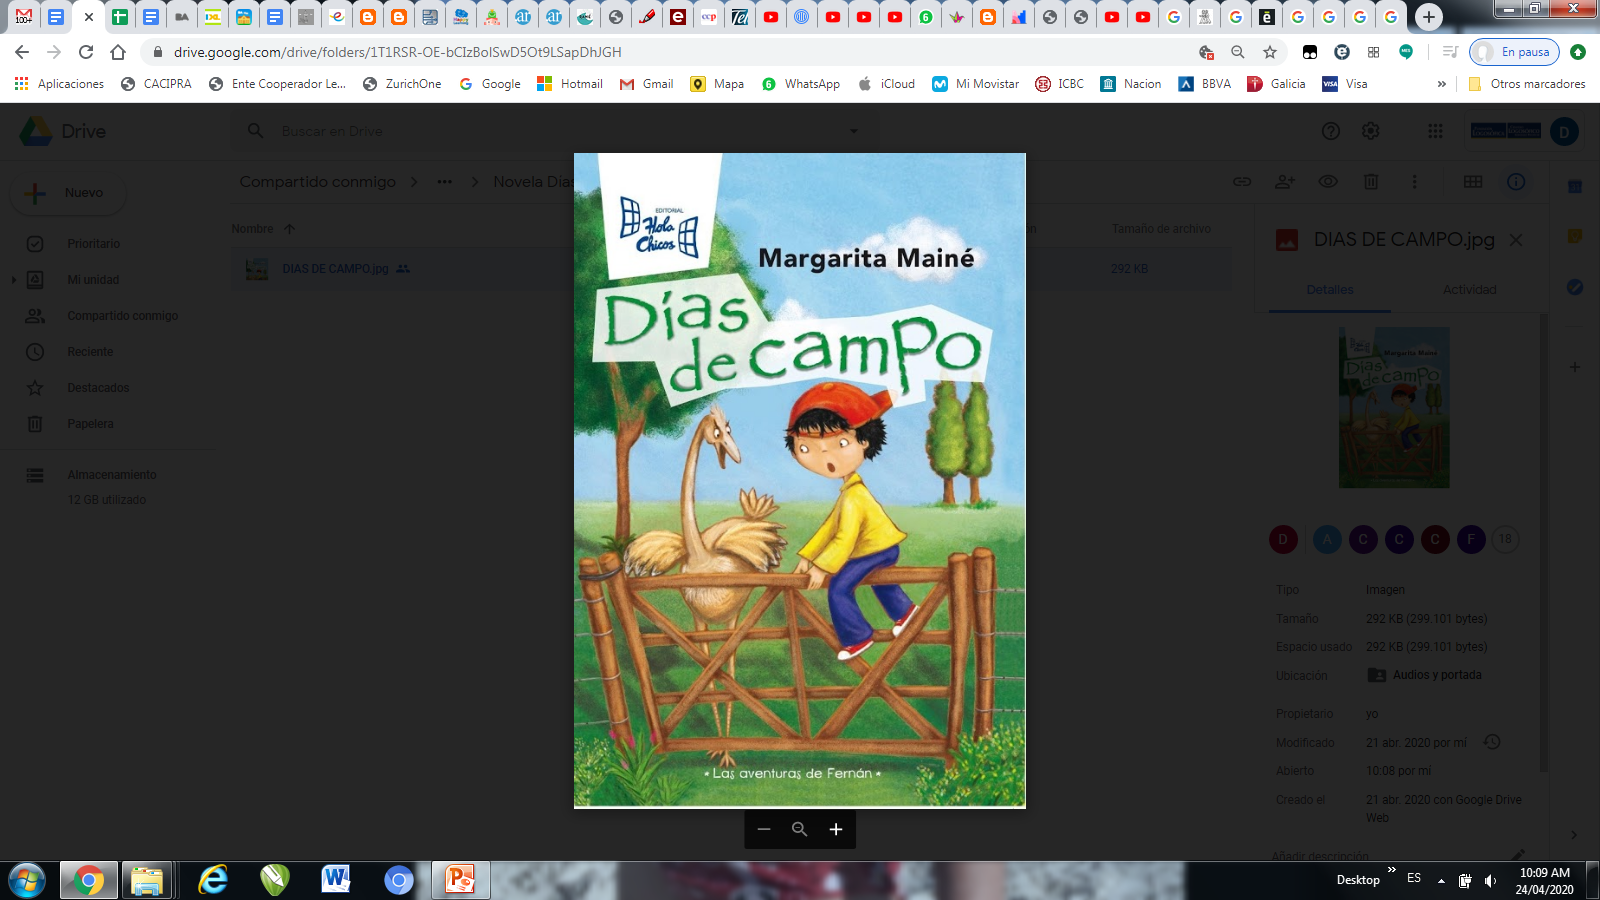Open the Google apps grid launcher

click(x=1435, y=131)
